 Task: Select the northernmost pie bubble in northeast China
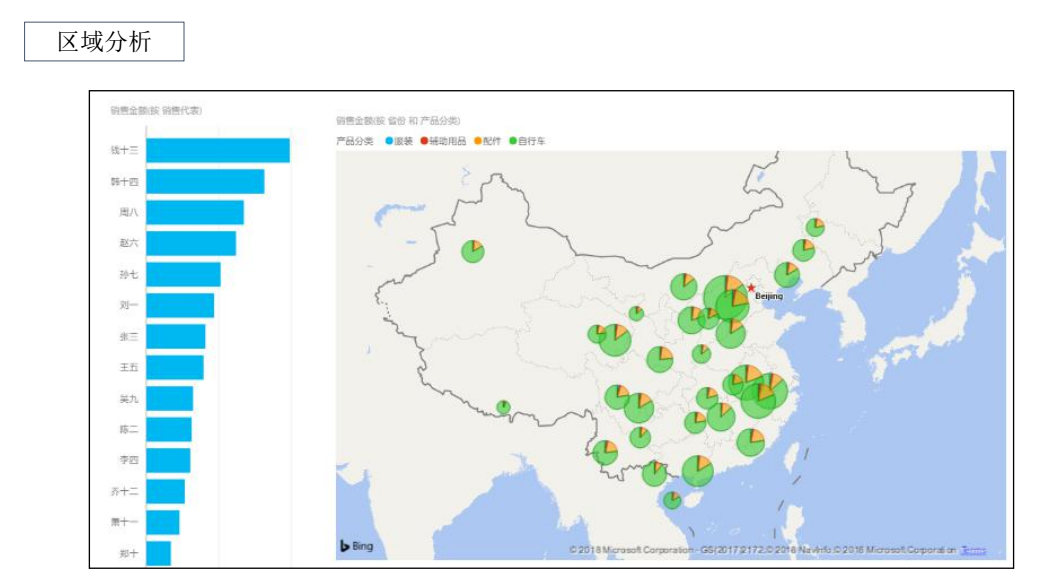click(815, 227)
